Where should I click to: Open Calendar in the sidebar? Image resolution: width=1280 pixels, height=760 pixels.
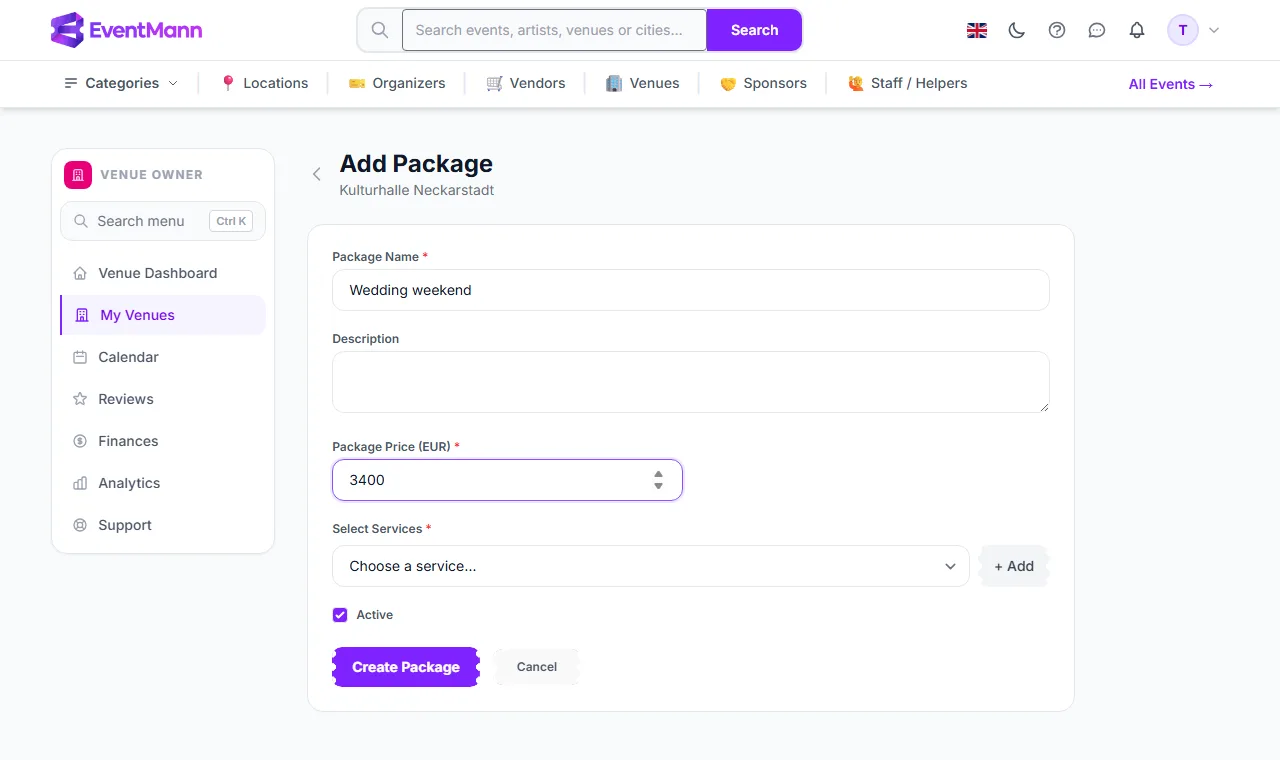pyautogui.click(x=163, y=357)
